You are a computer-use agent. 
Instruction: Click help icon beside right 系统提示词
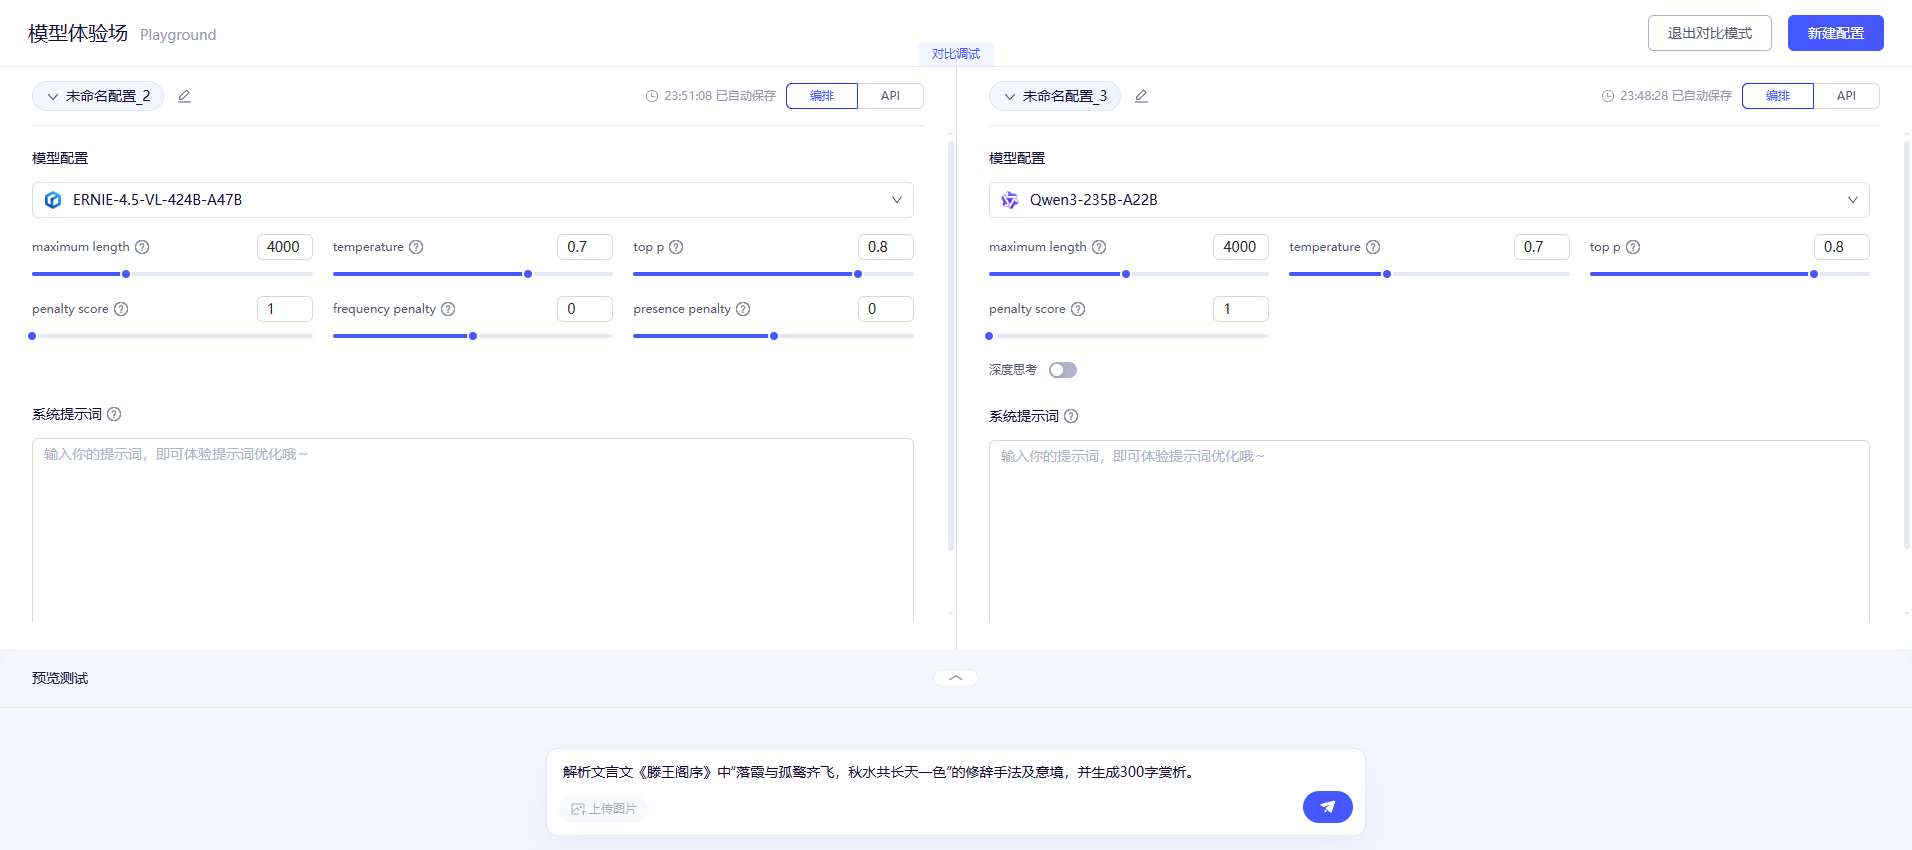coord(1071,416)
